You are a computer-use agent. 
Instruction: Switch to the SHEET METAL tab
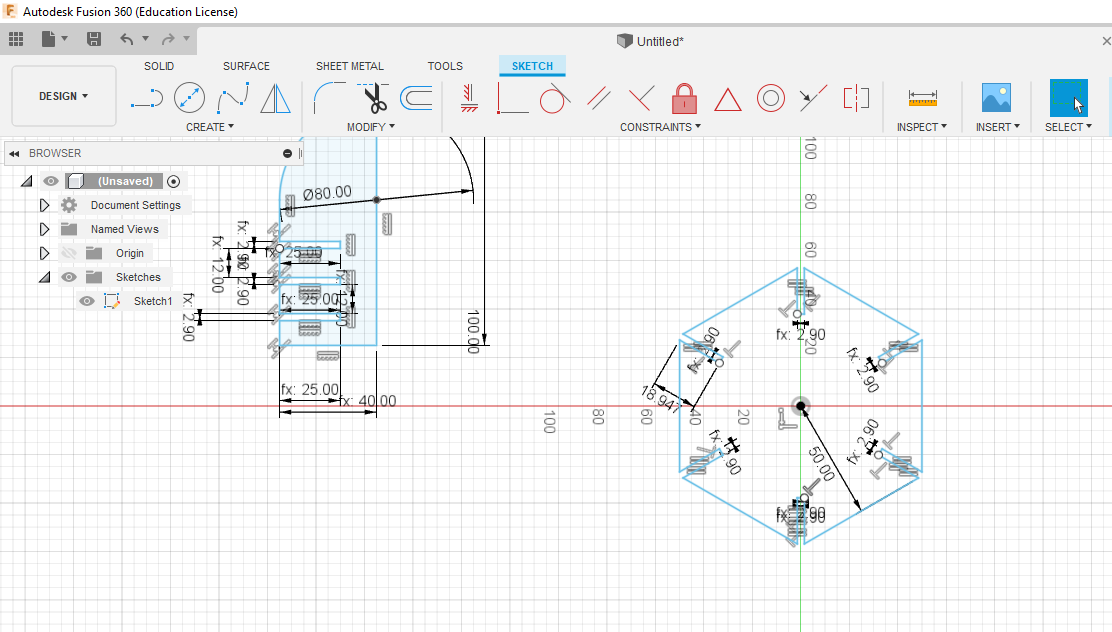(x=350, y=66)
